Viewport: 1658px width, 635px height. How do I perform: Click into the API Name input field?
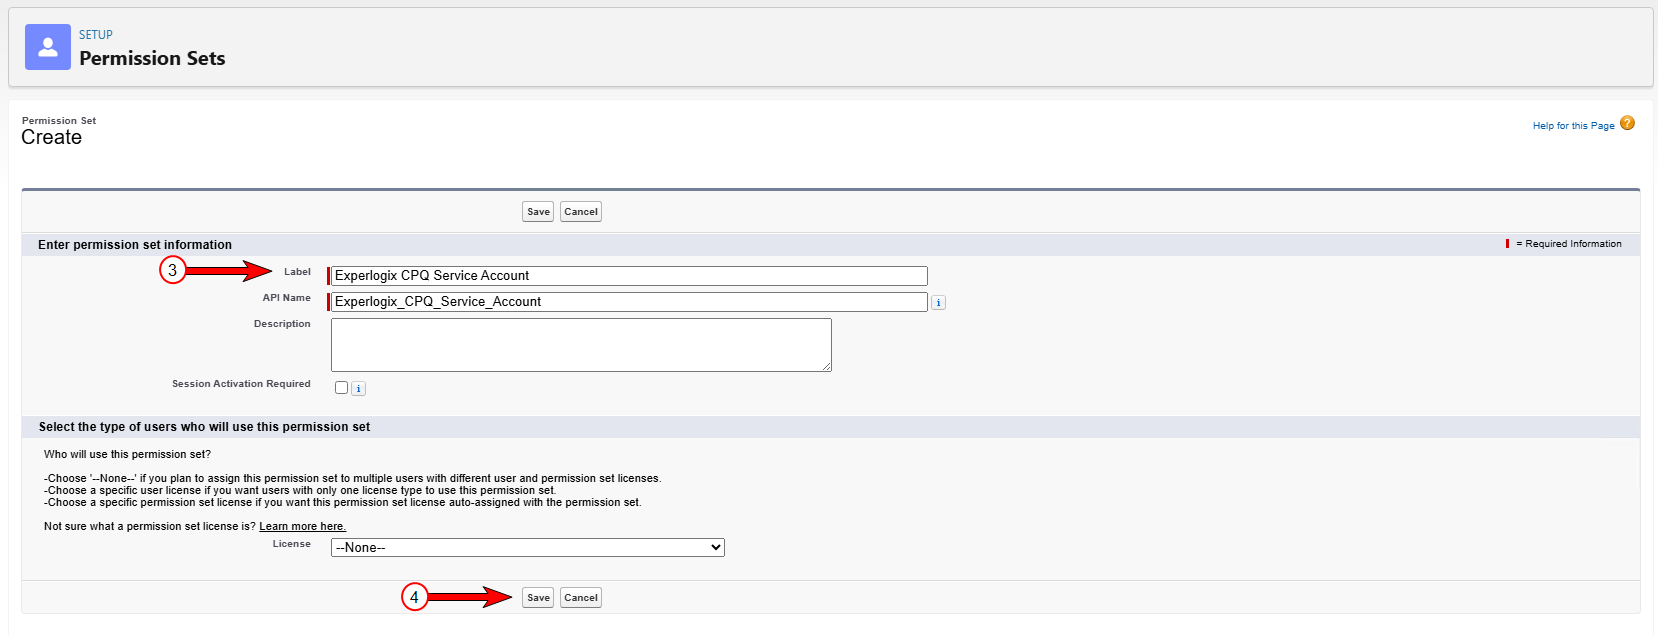[629, 302]
